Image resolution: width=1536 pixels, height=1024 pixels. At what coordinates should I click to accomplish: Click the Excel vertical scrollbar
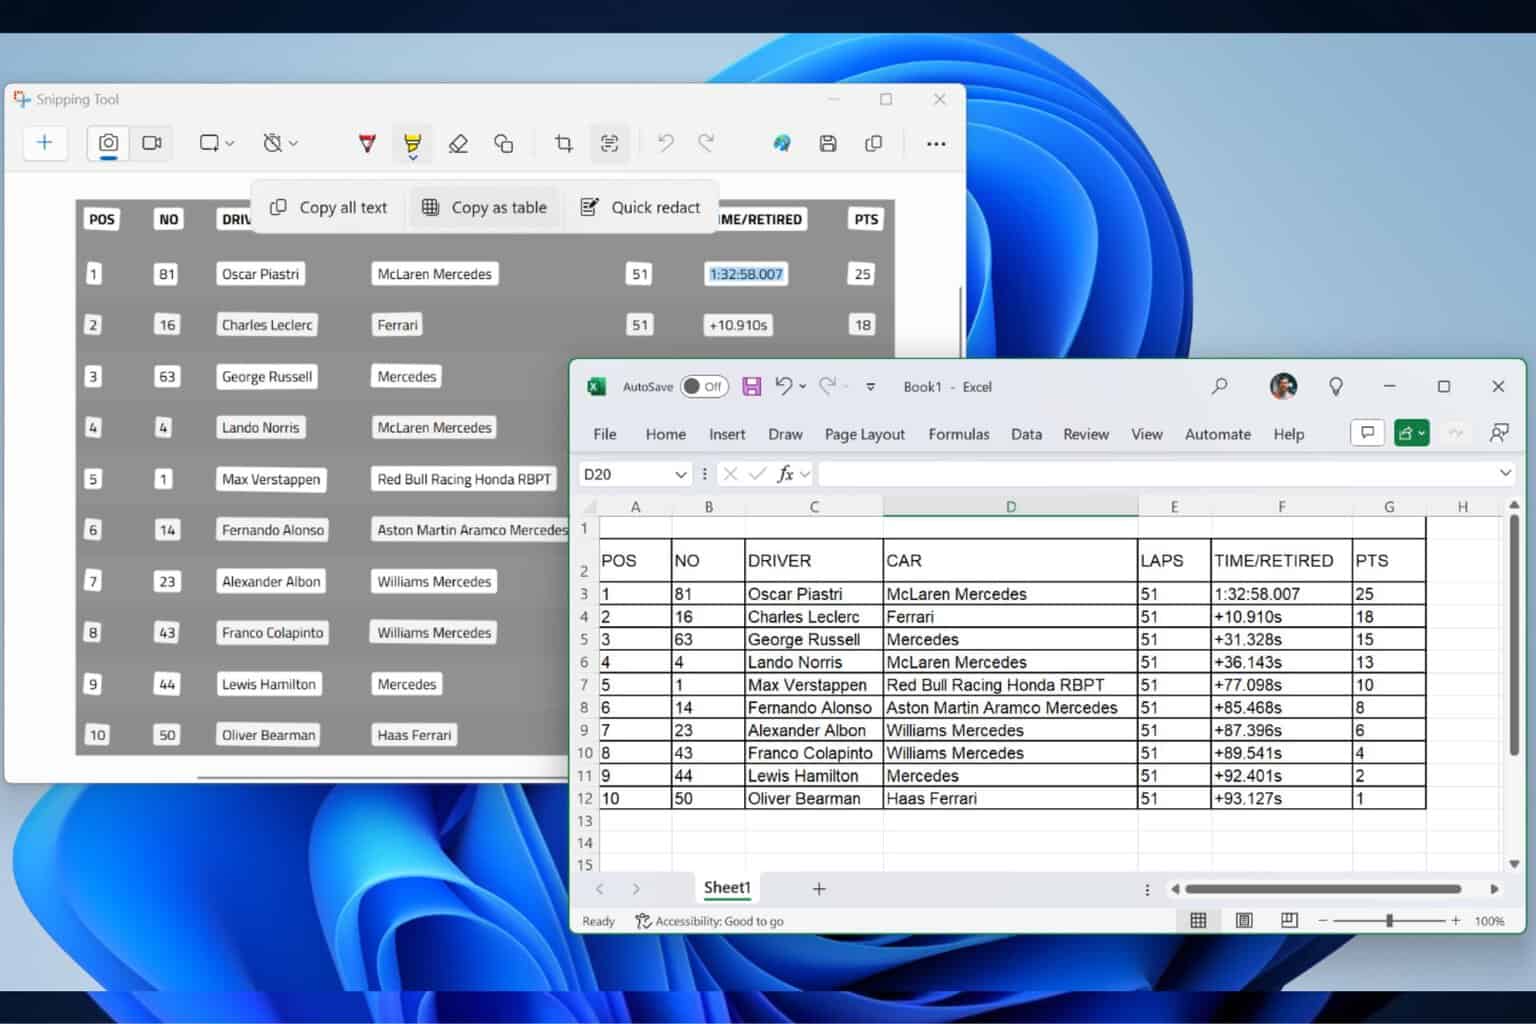tap(1514, 635)
